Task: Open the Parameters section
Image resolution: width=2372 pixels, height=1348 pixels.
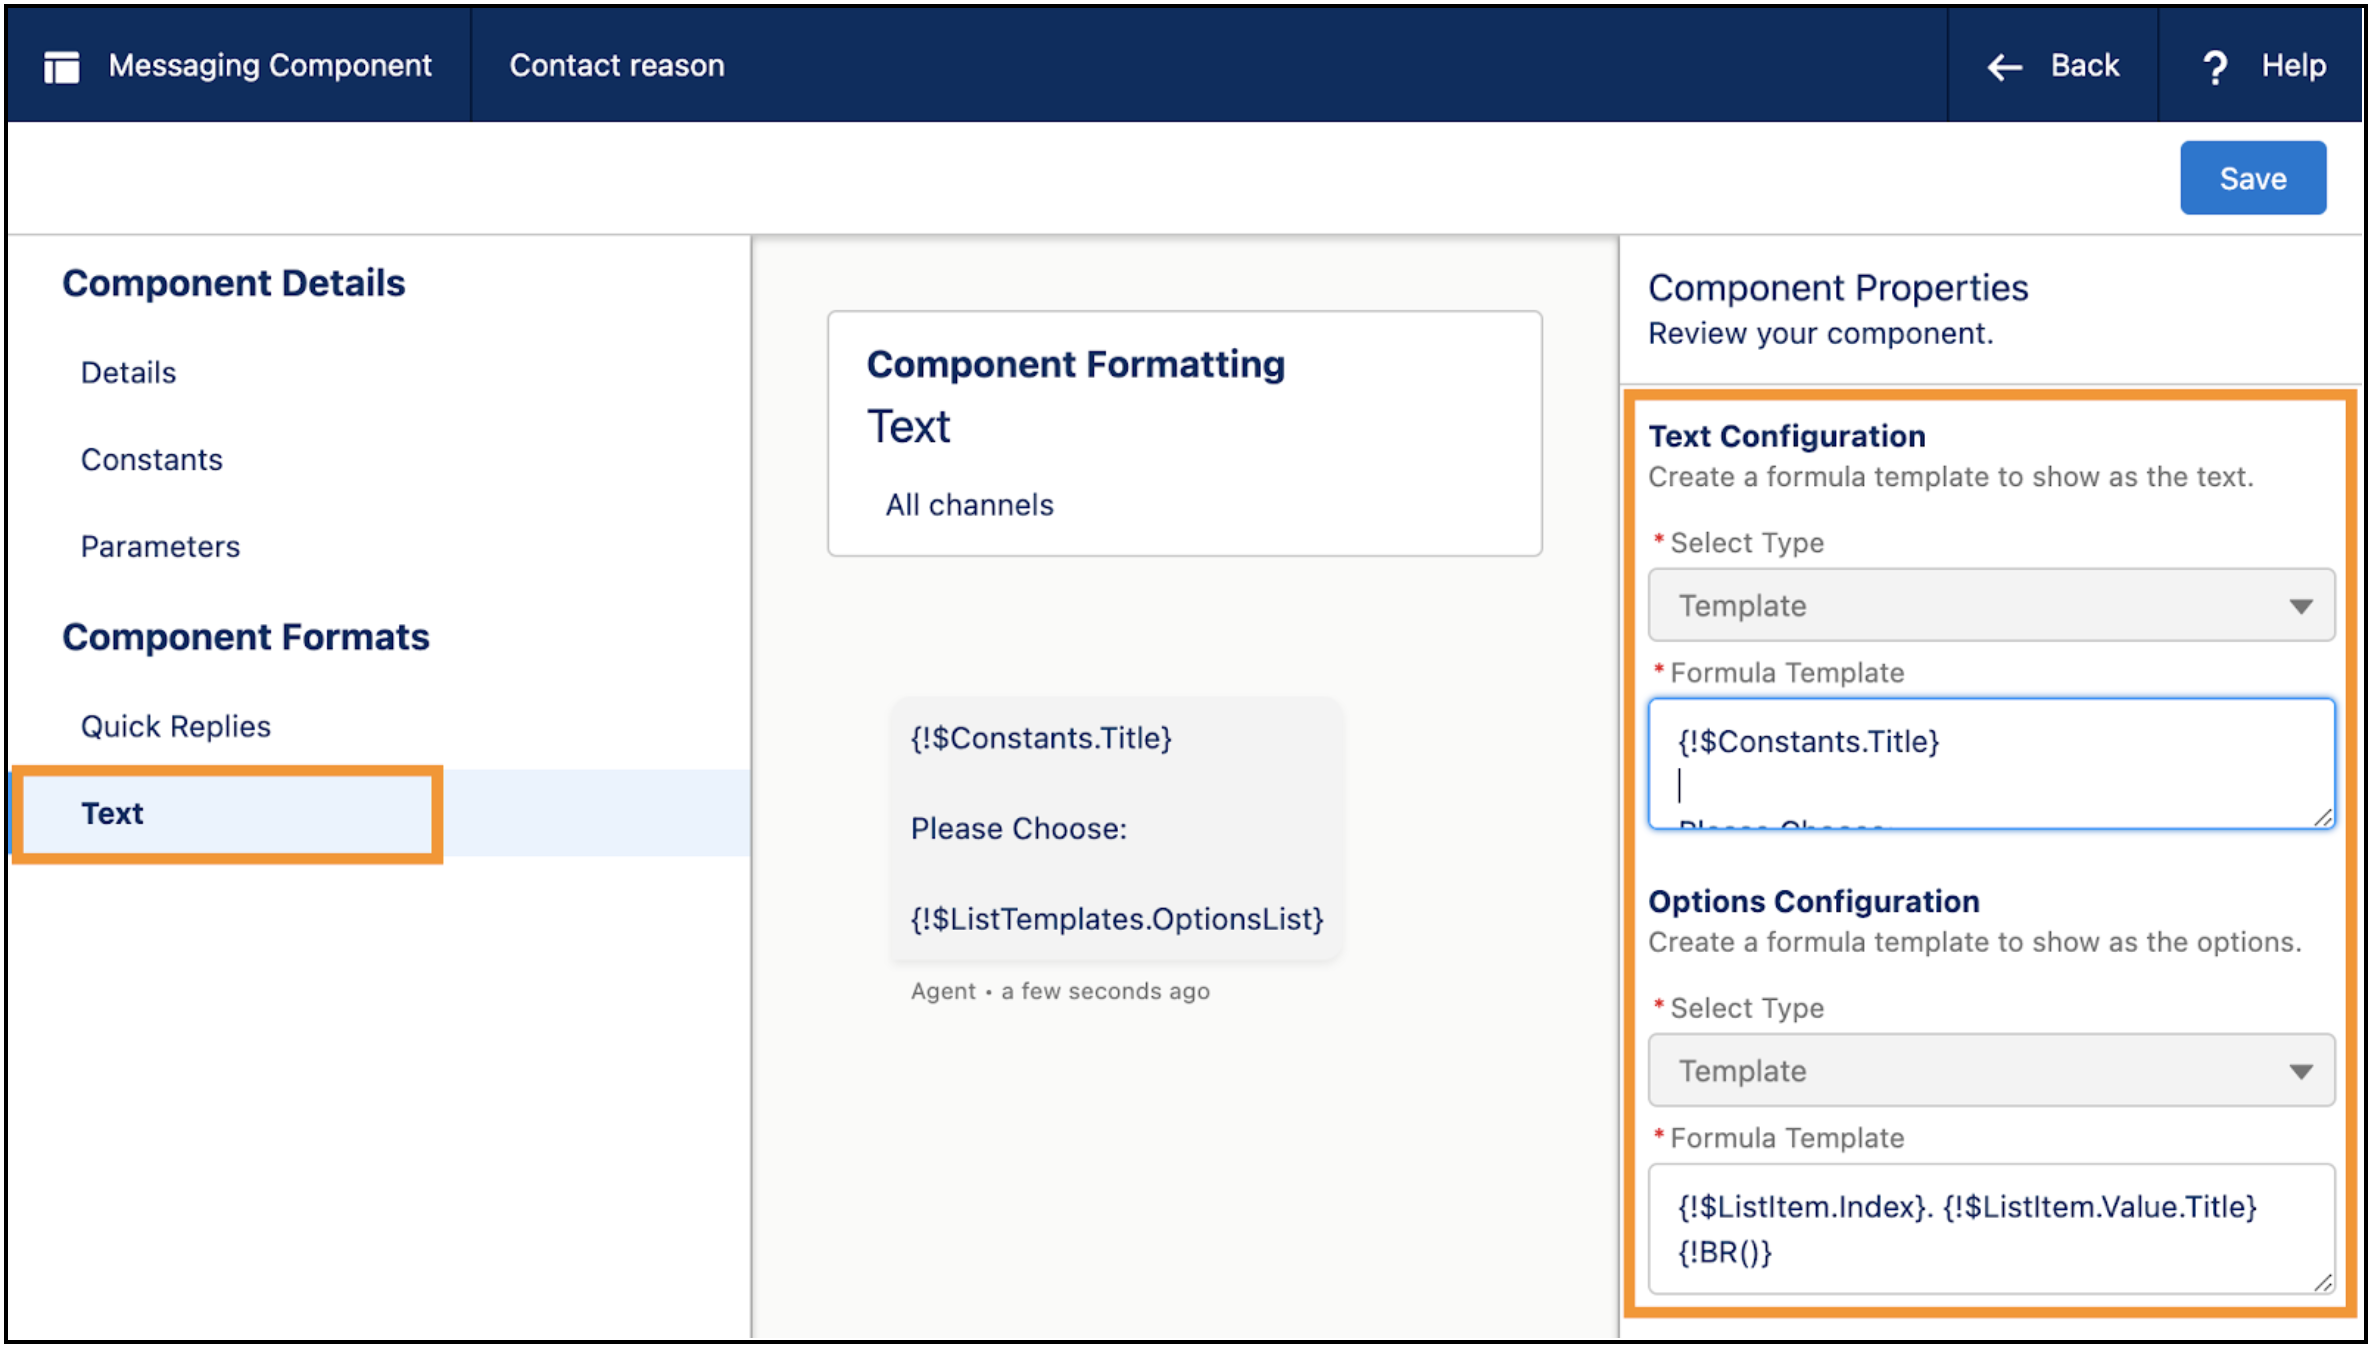Action: 159,546
